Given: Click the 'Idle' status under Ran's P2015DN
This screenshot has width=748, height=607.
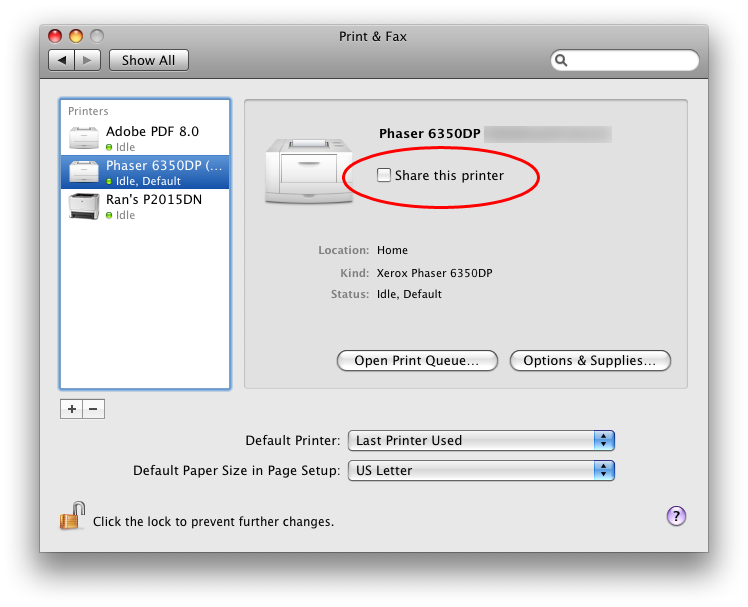Looking at the screenshot, I should (x=125, y=215).
